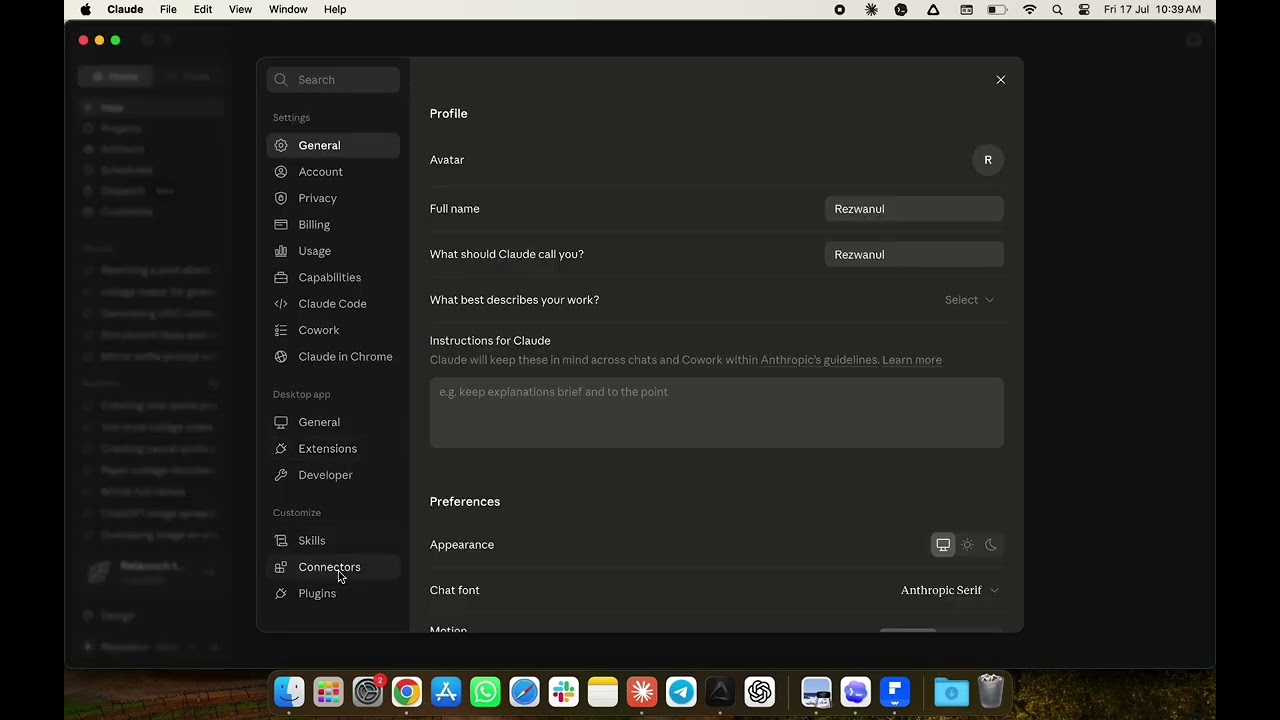1280x720 pixels.
Task: Open Developer settings
Action: coord(333,475)
